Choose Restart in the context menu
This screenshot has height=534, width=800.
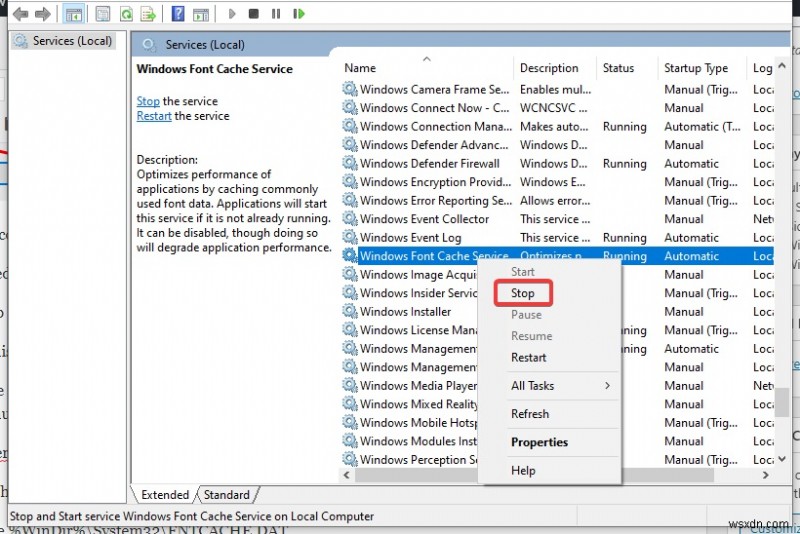click(x=529, y=357)
